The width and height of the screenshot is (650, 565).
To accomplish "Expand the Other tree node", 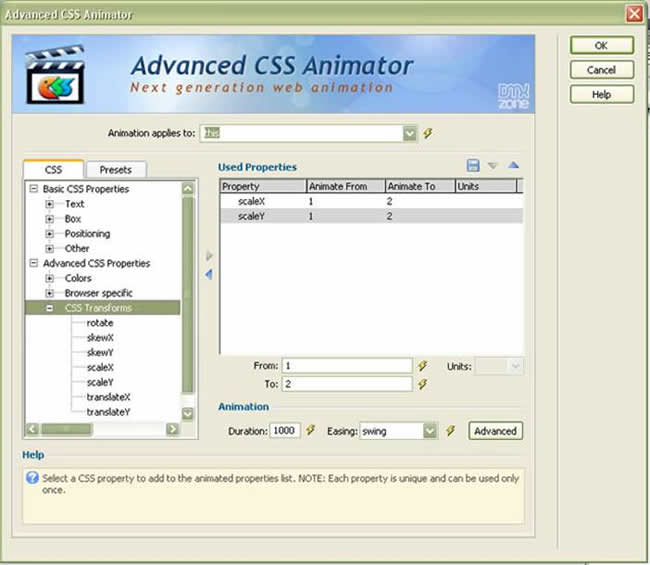I will click(49, 249).
